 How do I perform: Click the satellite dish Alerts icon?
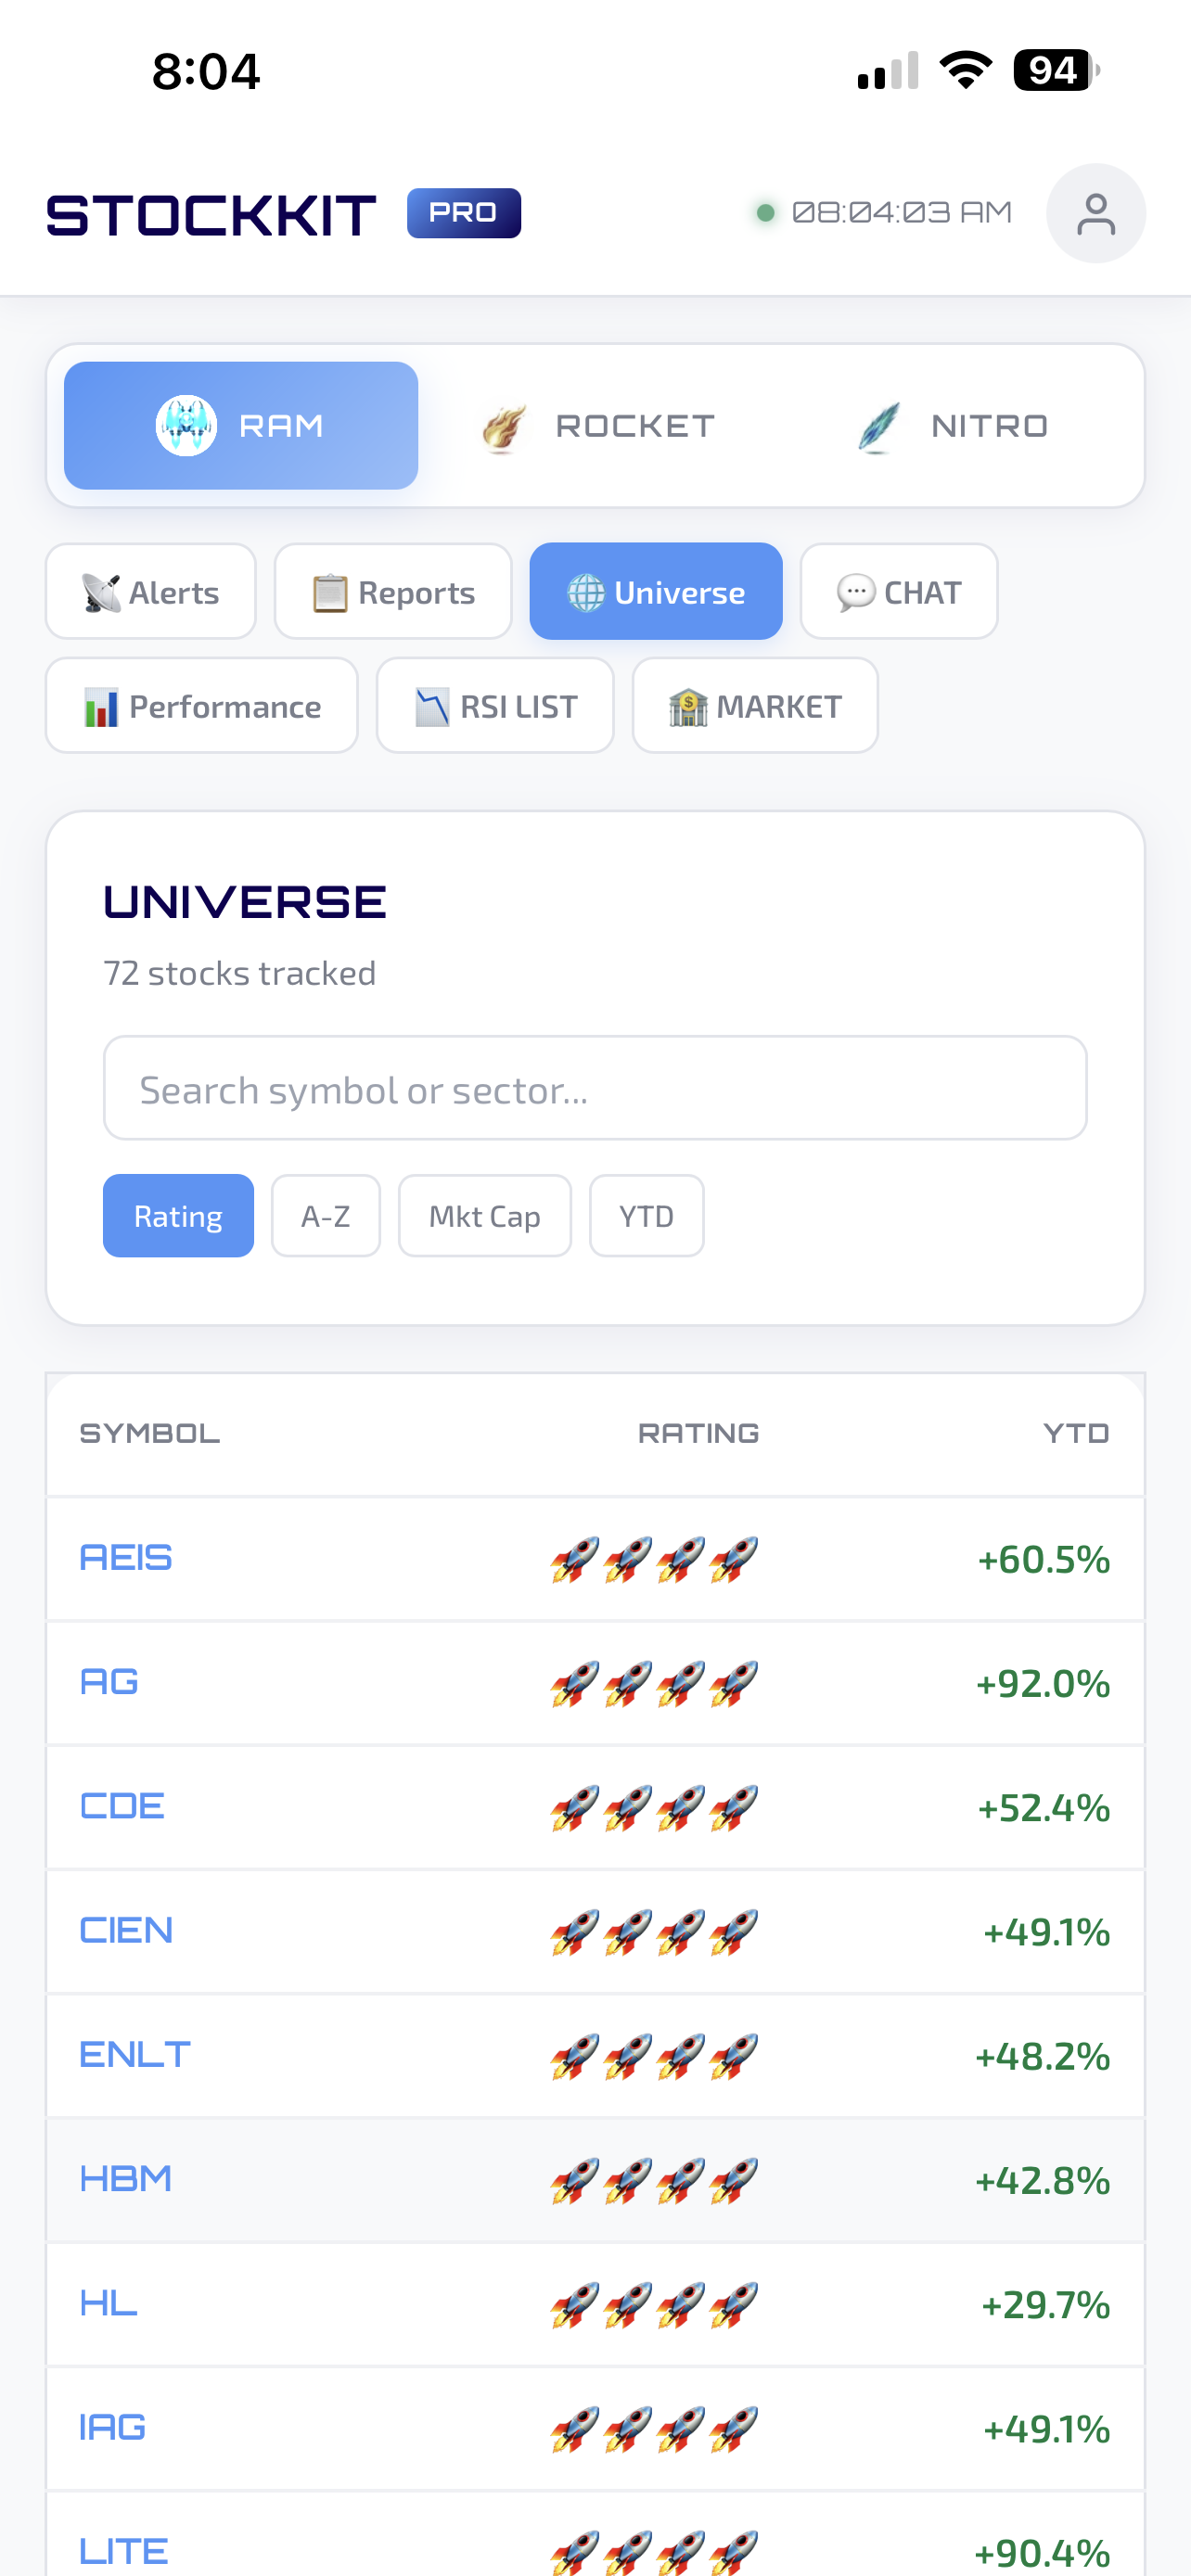tap(101, 590)
